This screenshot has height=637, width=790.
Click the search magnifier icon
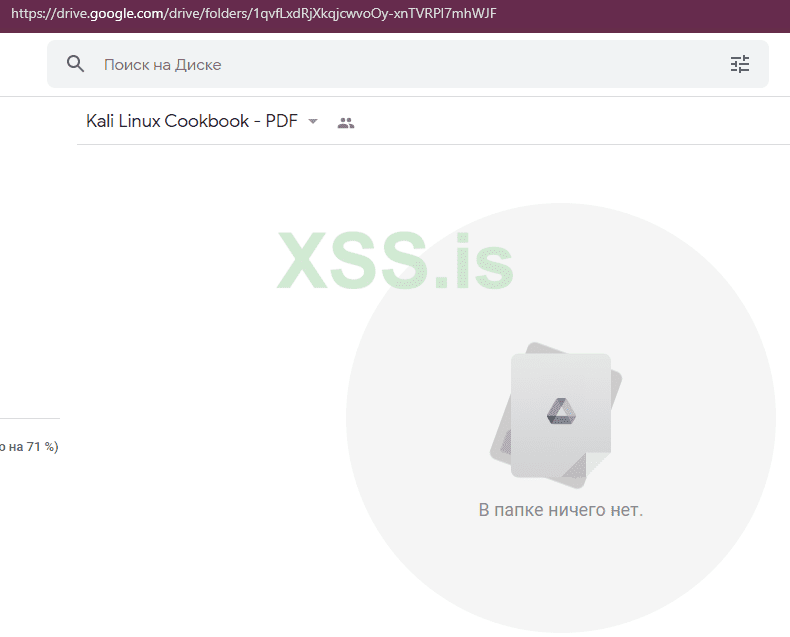[76, 64]
